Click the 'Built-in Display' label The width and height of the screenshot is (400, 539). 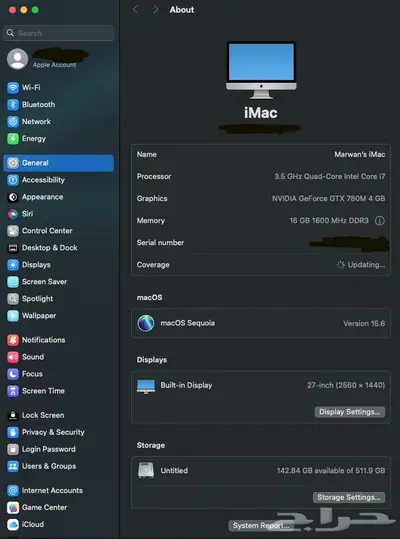pyautogui.click(x=186, y=385)
